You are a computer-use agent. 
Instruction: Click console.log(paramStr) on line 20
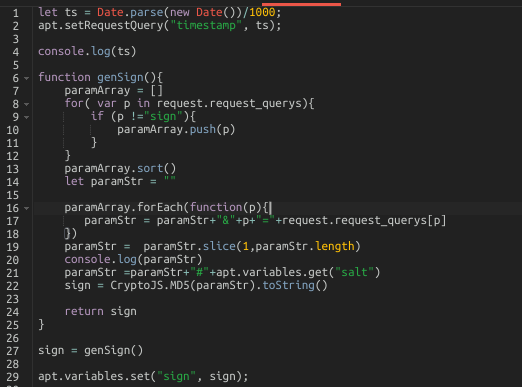coord(133,259)
